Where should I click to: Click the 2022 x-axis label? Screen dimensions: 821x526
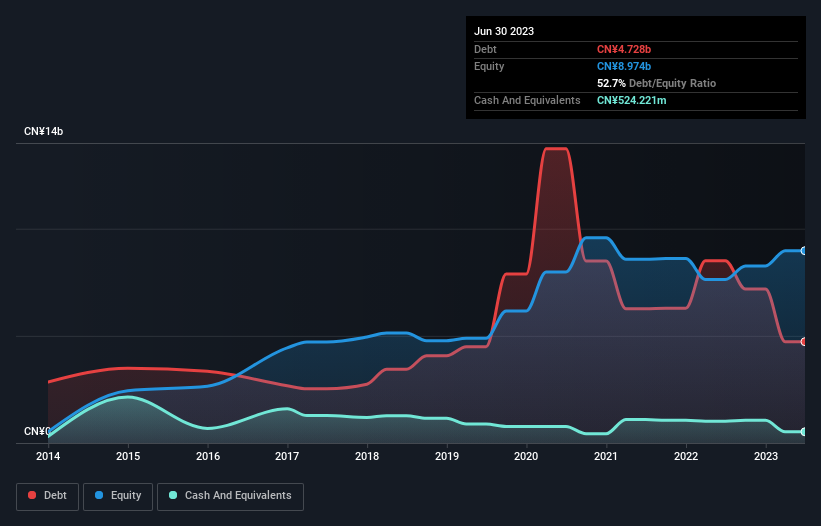[x=686, y=456]
